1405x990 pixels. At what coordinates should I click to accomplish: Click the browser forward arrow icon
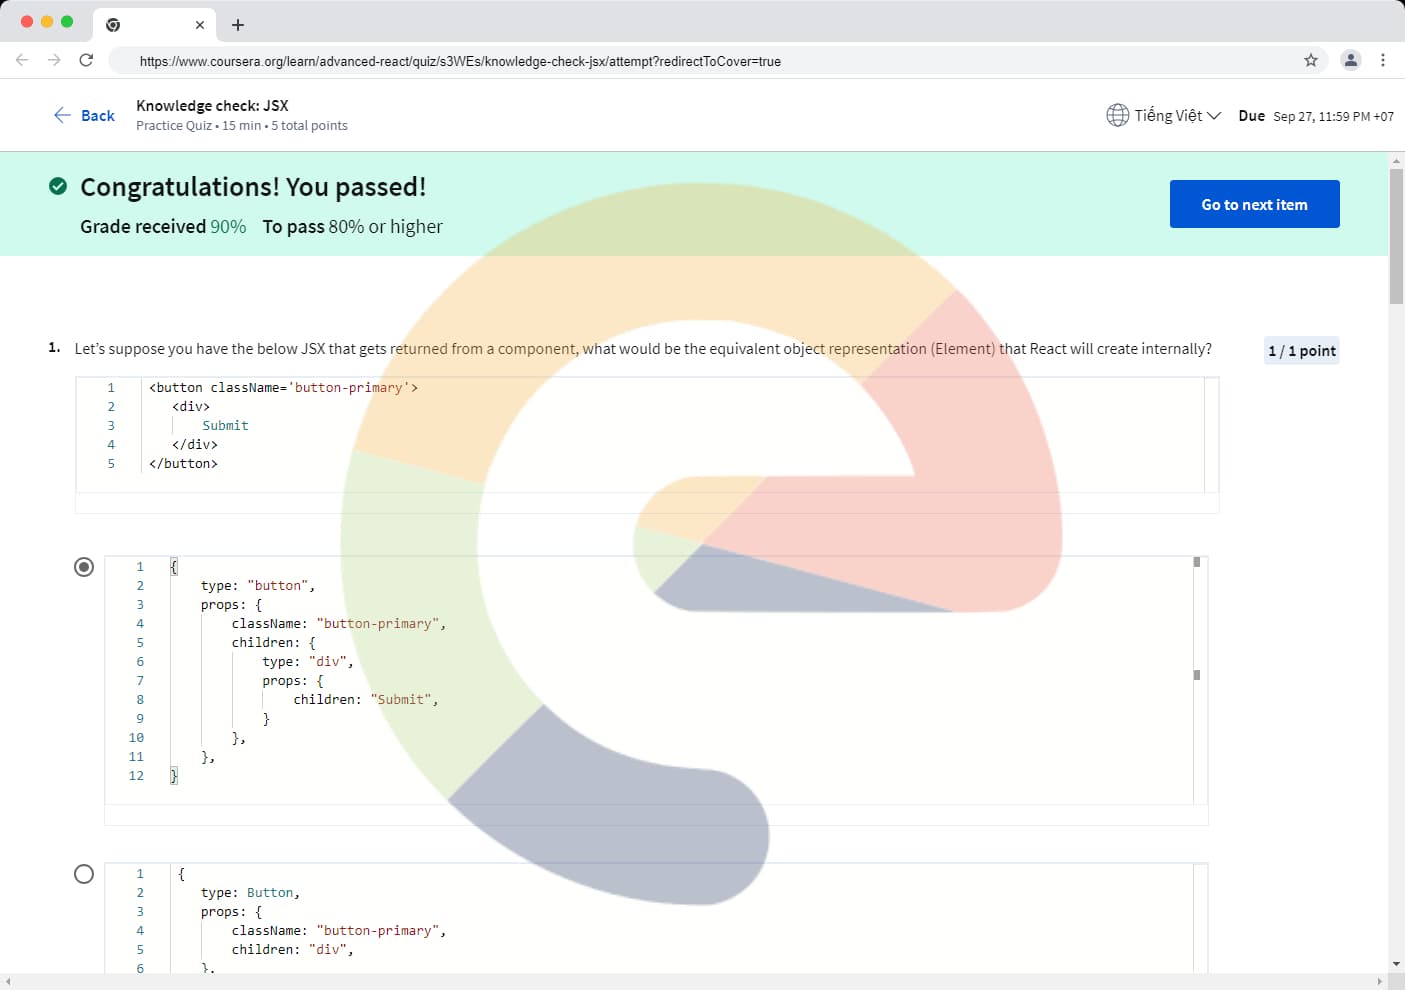[54, 60]
